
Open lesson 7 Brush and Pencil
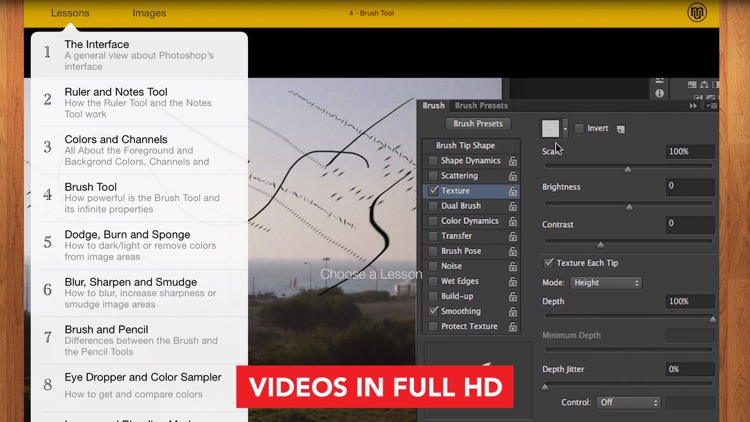tap(139, 340)
